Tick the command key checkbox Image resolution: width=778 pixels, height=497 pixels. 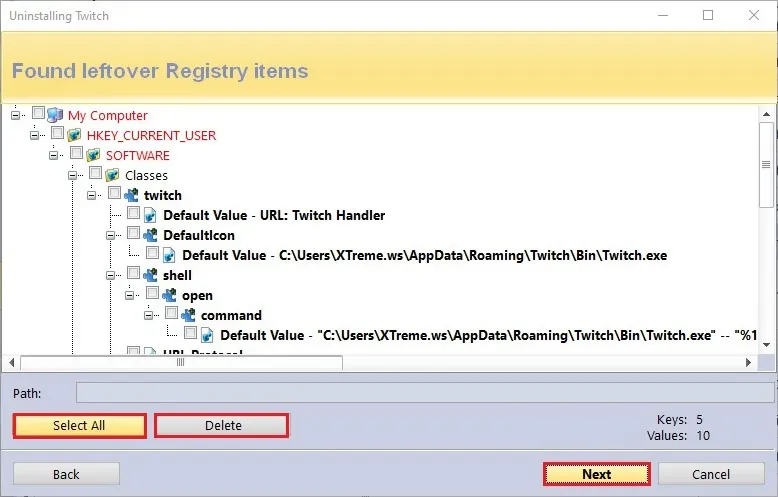click(172, 312)
